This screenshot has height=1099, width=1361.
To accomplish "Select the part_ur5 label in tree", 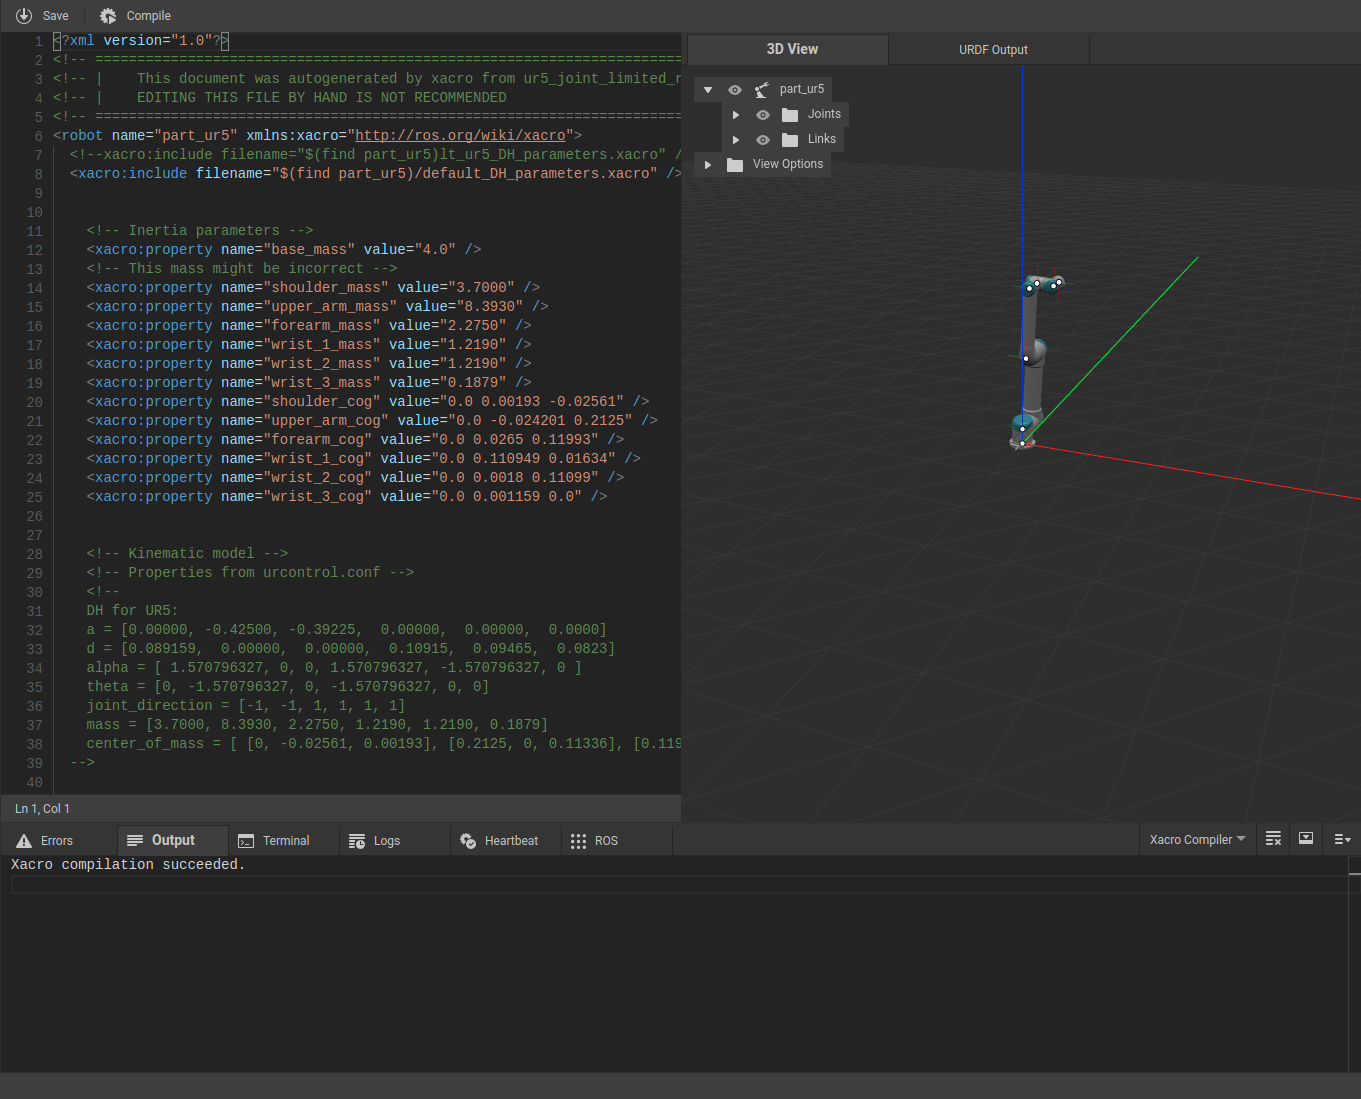I will pyautogui.click(x=802, y=89).
